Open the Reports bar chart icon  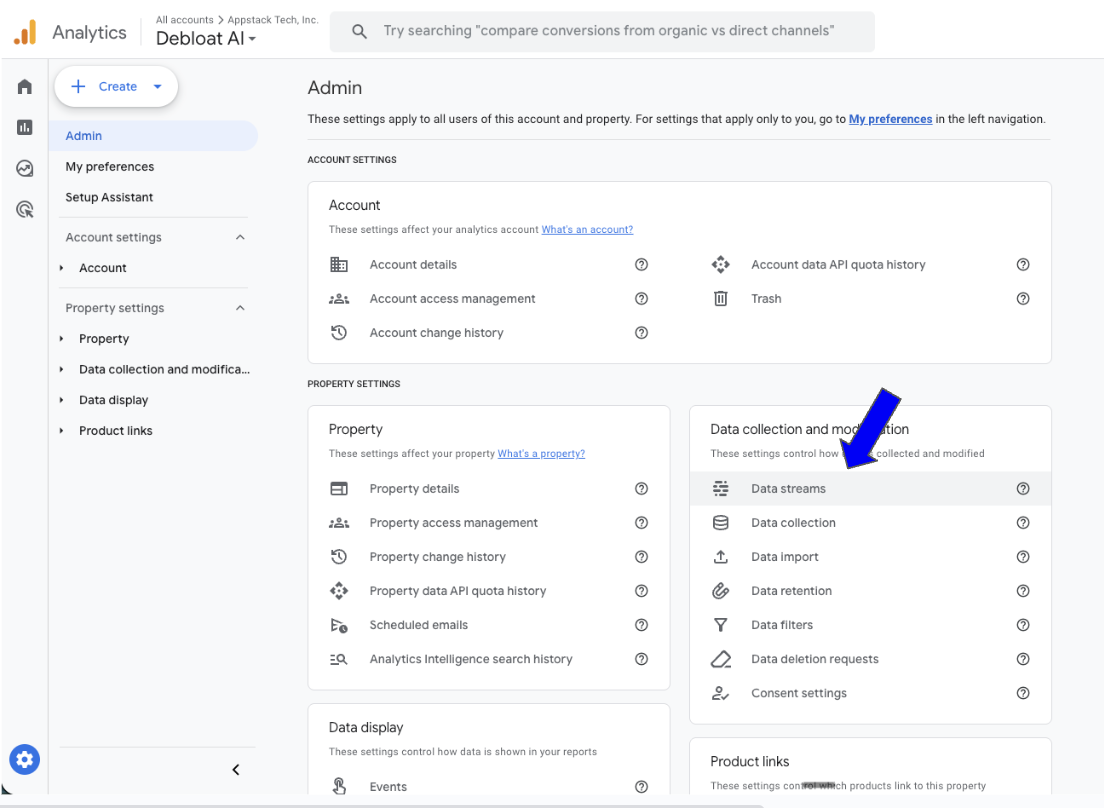tap(25, 128)
